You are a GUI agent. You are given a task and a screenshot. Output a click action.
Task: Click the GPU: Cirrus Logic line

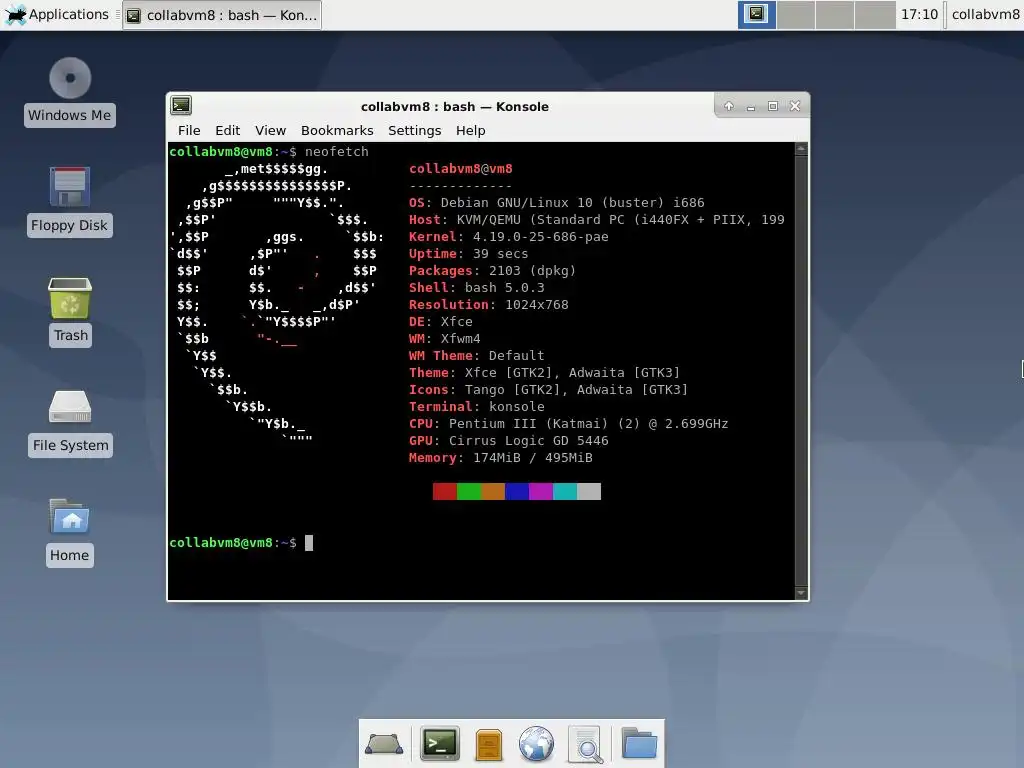(509, 441)
